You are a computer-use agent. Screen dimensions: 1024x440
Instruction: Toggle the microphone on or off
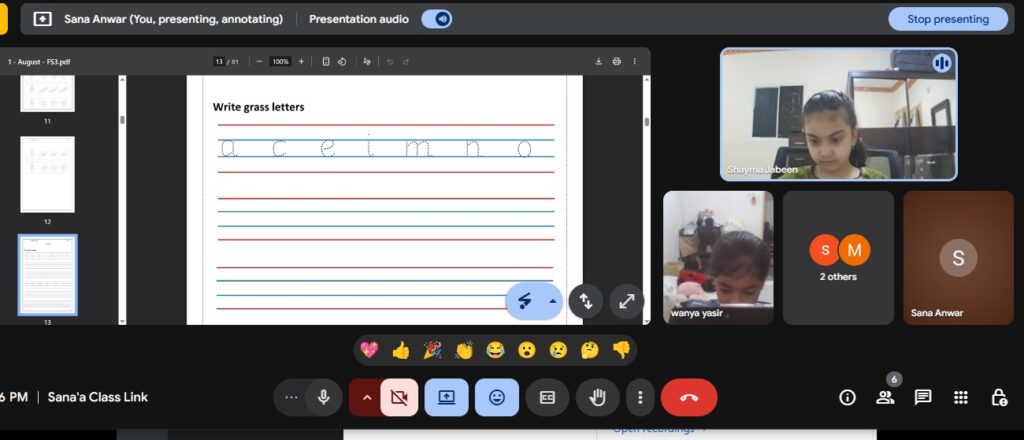323,397
